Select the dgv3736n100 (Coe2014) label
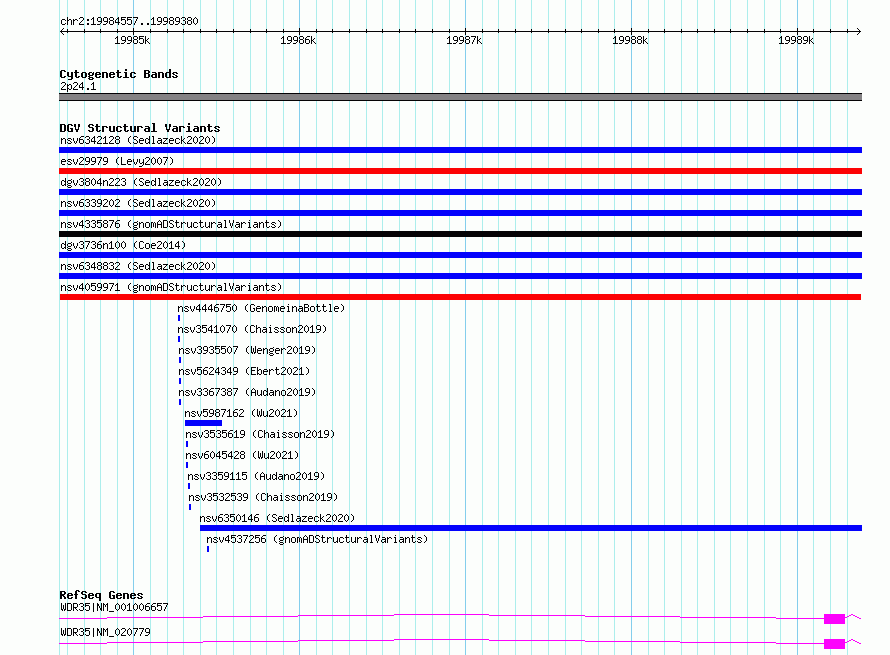The image size is (890, 655). tap(123, 245)
